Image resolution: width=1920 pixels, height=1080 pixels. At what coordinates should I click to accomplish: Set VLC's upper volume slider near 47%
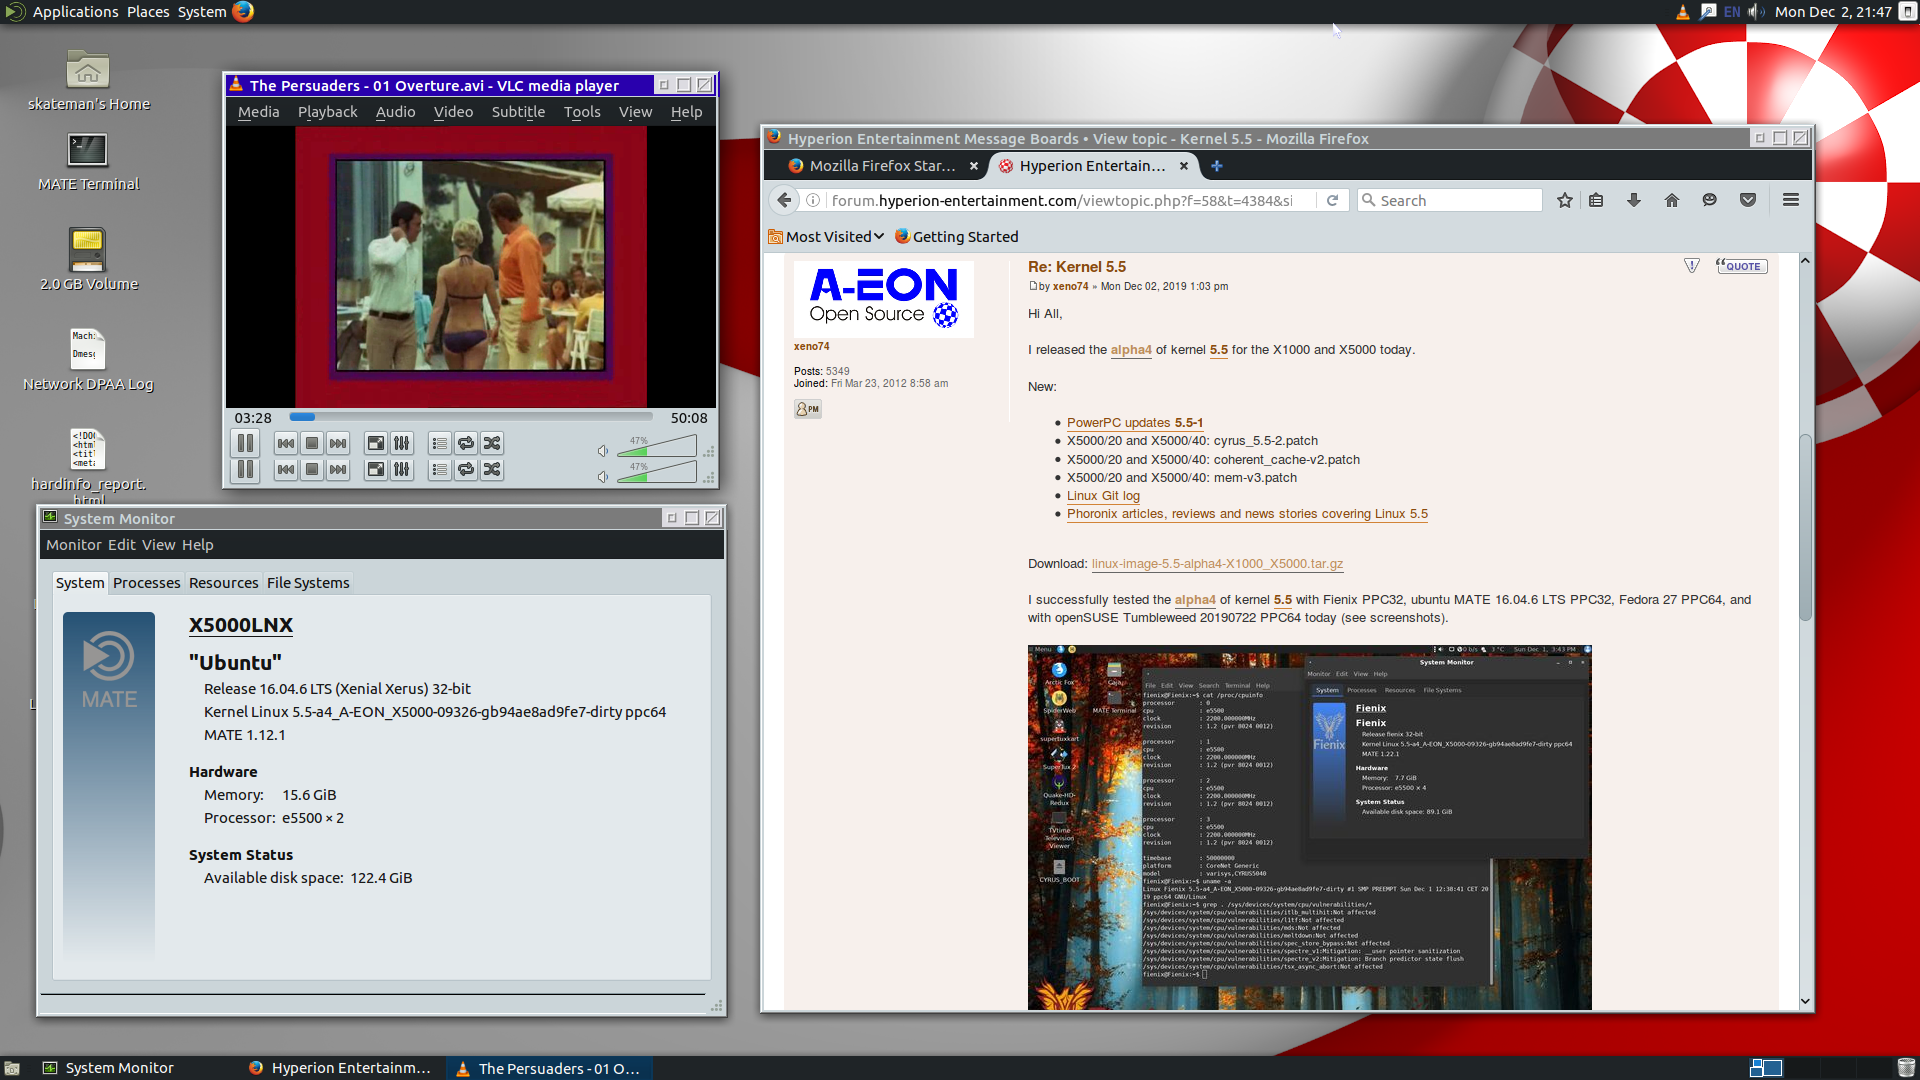656,446
